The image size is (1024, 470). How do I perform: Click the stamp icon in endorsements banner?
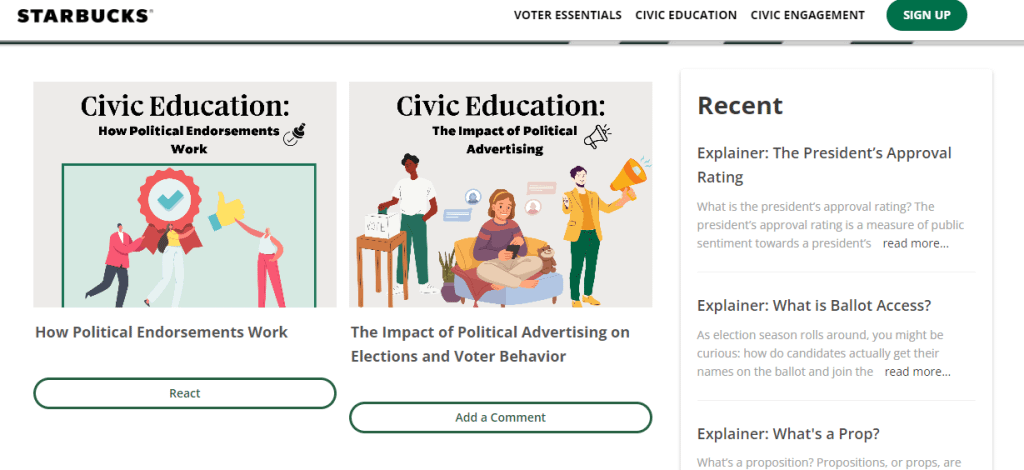pyautogui.click(x=295, y=133)
